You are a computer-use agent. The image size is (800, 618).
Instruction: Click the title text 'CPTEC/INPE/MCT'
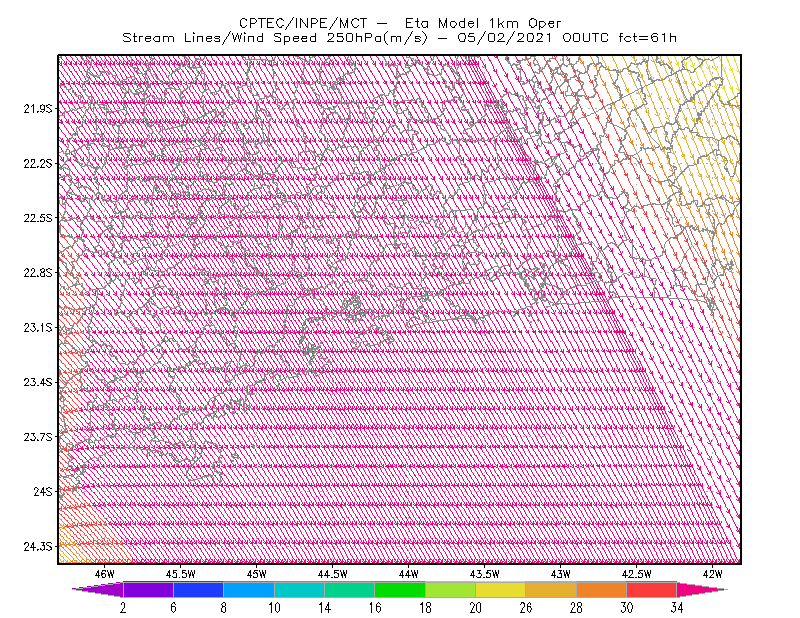[303, 23]
